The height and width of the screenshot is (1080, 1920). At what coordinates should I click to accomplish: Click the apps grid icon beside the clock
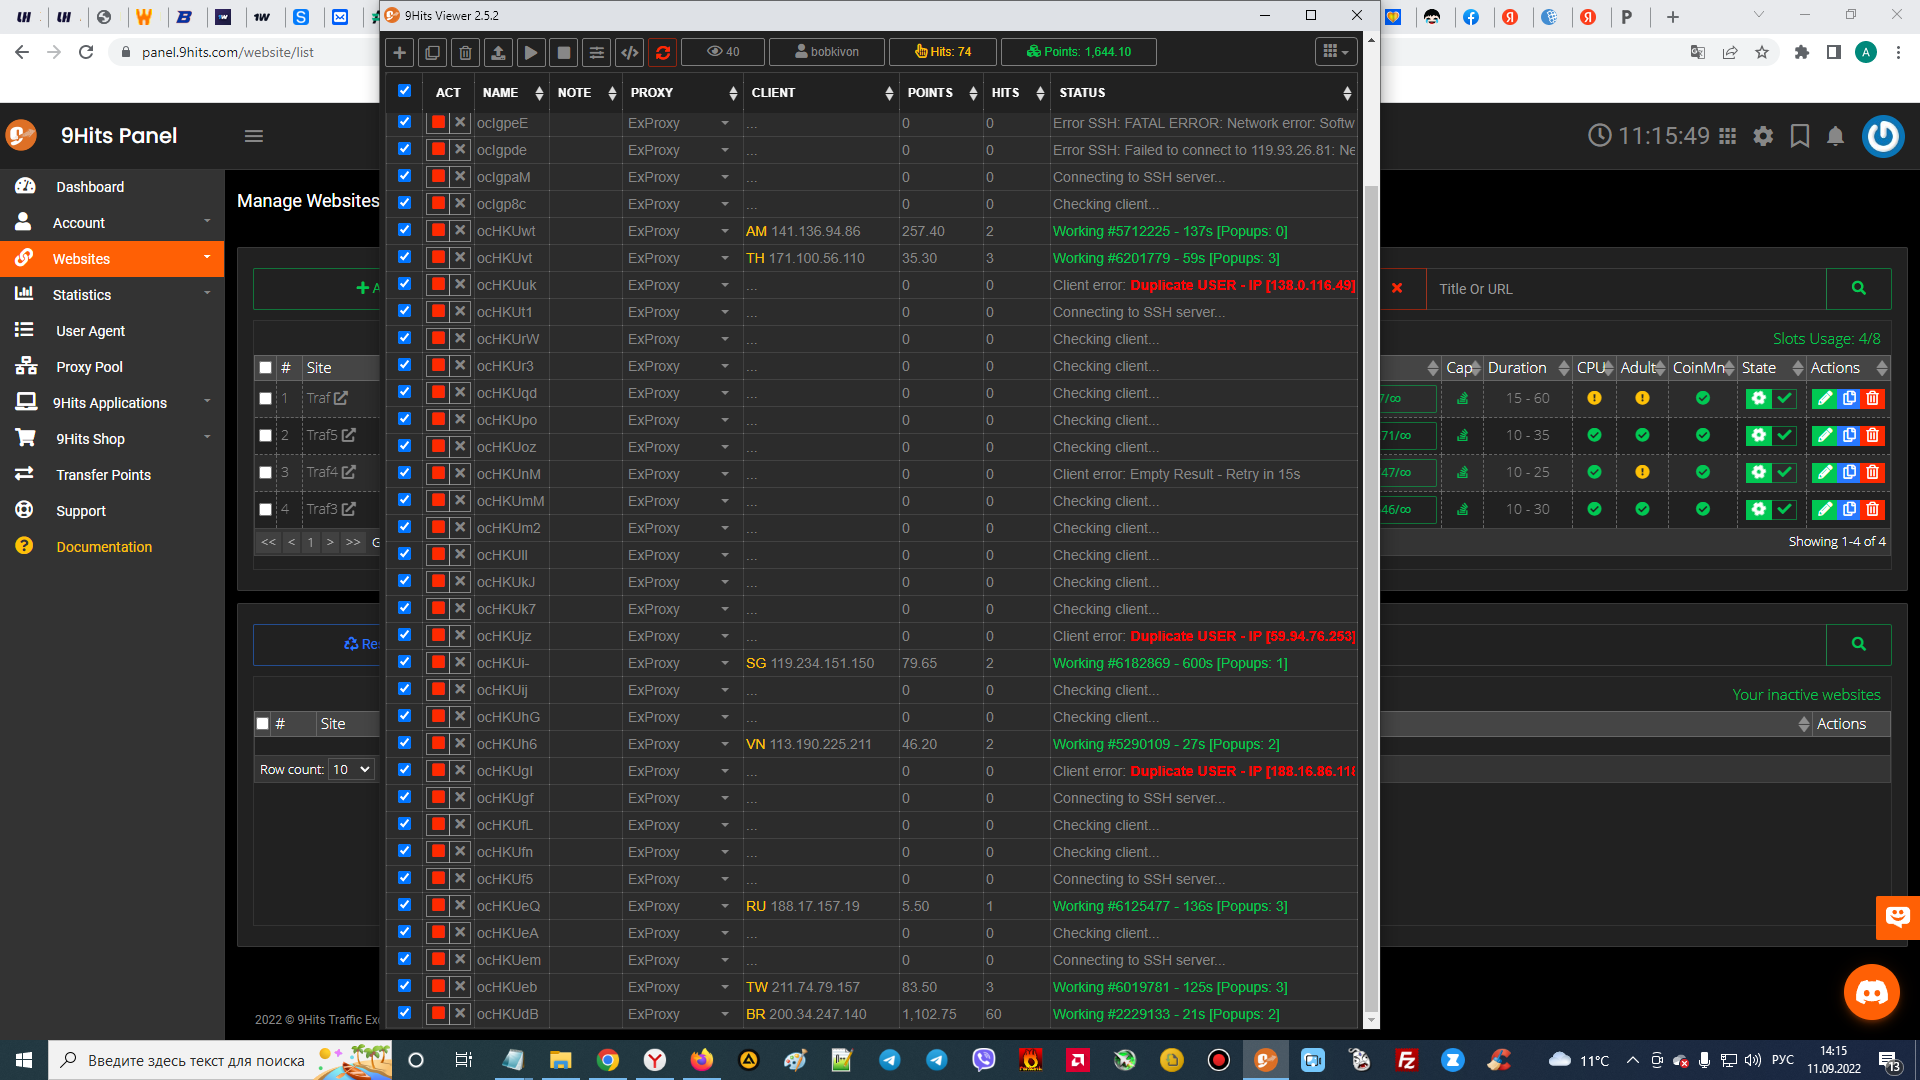coord(1727,136)
